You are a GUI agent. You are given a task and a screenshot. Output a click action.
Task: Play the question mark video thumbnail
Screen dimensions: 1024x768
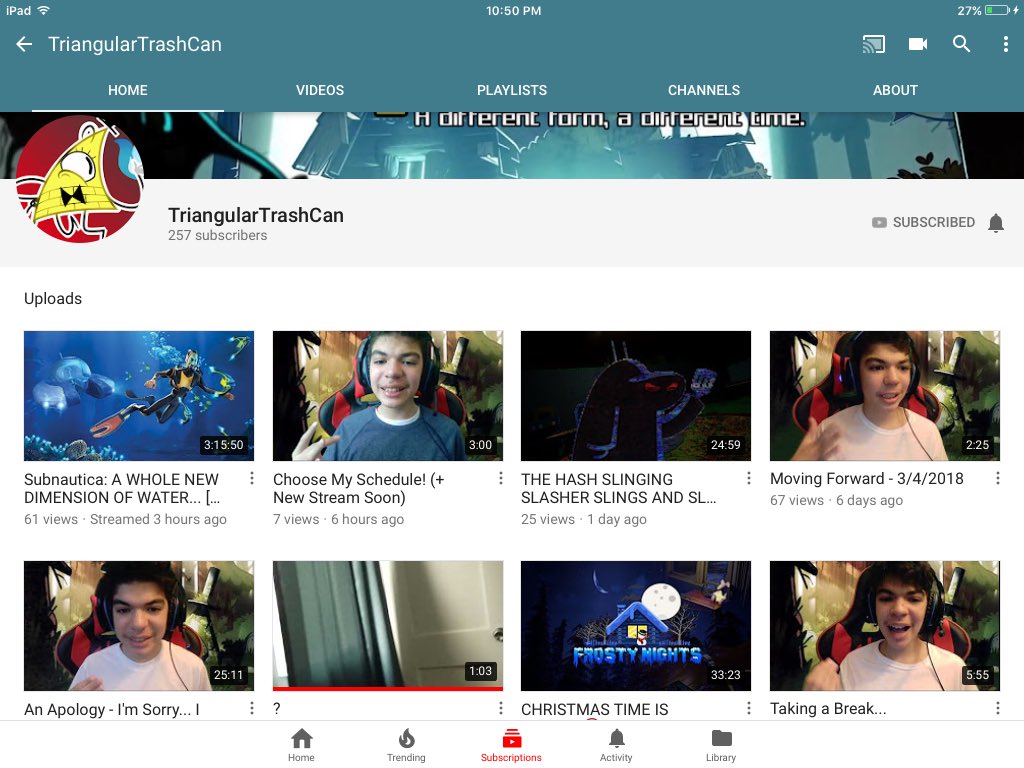tap(388, 626)
